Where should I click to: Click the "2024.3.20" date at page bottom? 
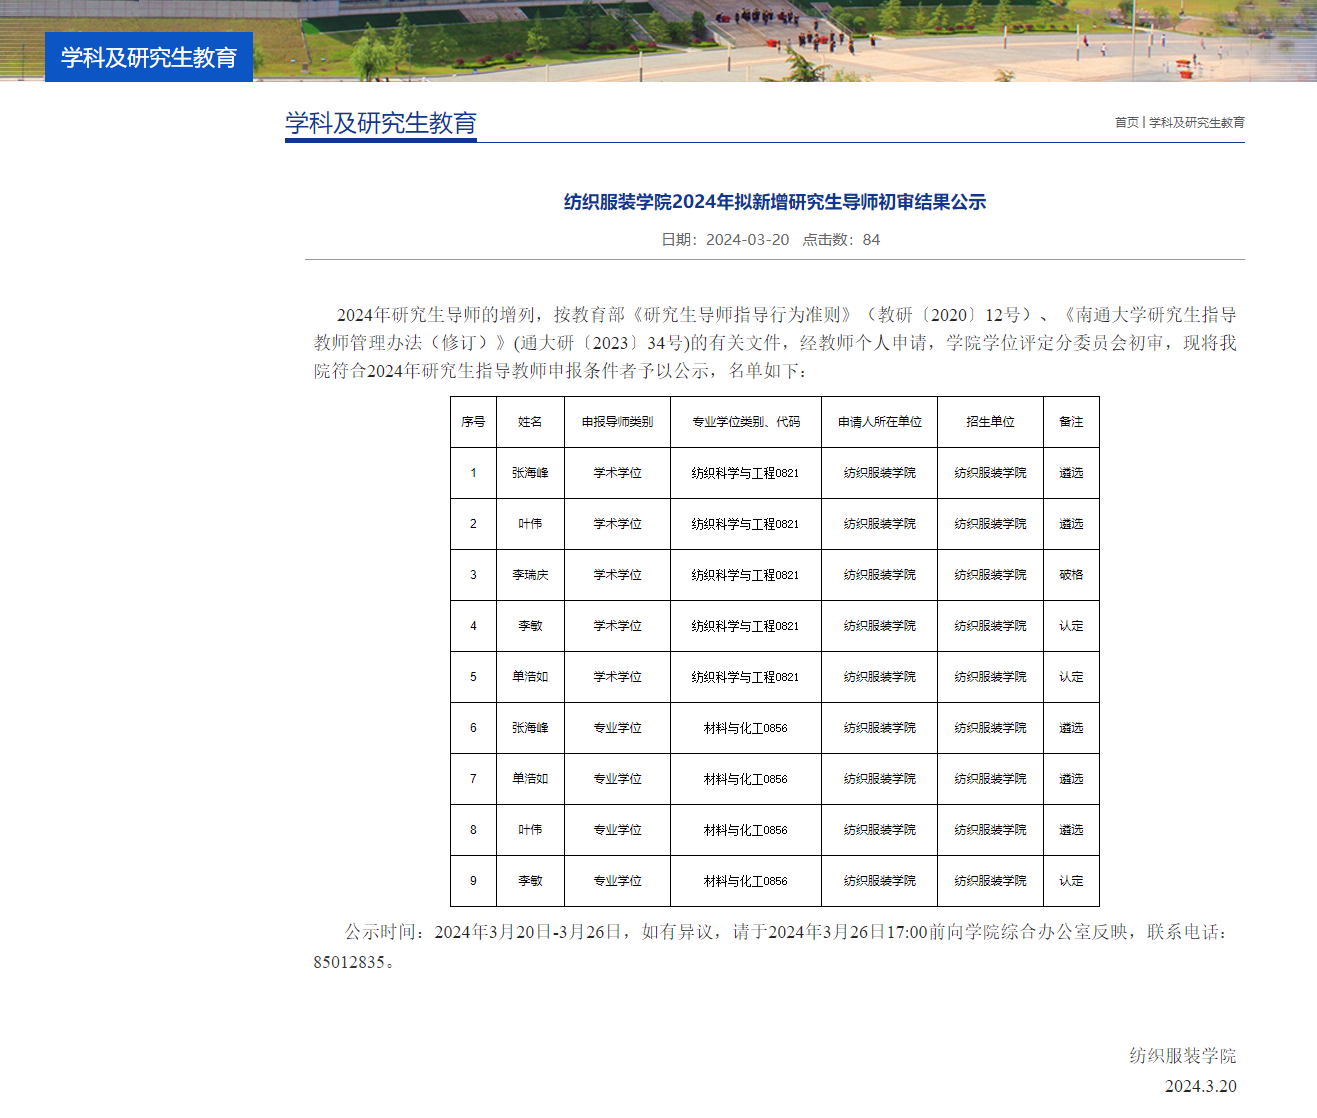pyautogui.click(x=1200, y=1086)
